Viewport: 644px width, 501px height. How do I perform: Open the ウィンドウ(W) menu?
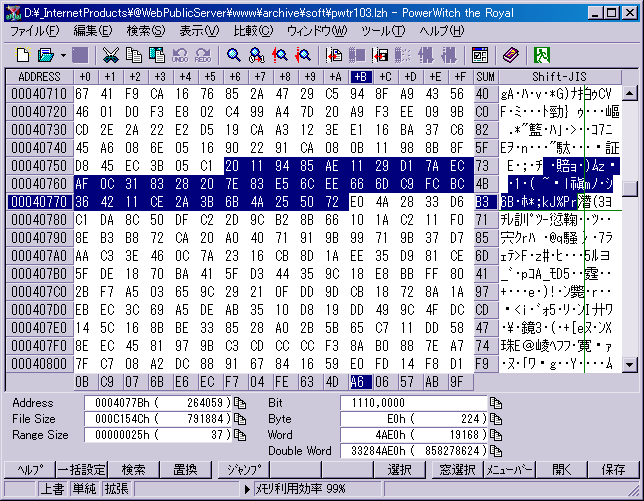coord(317,31)
